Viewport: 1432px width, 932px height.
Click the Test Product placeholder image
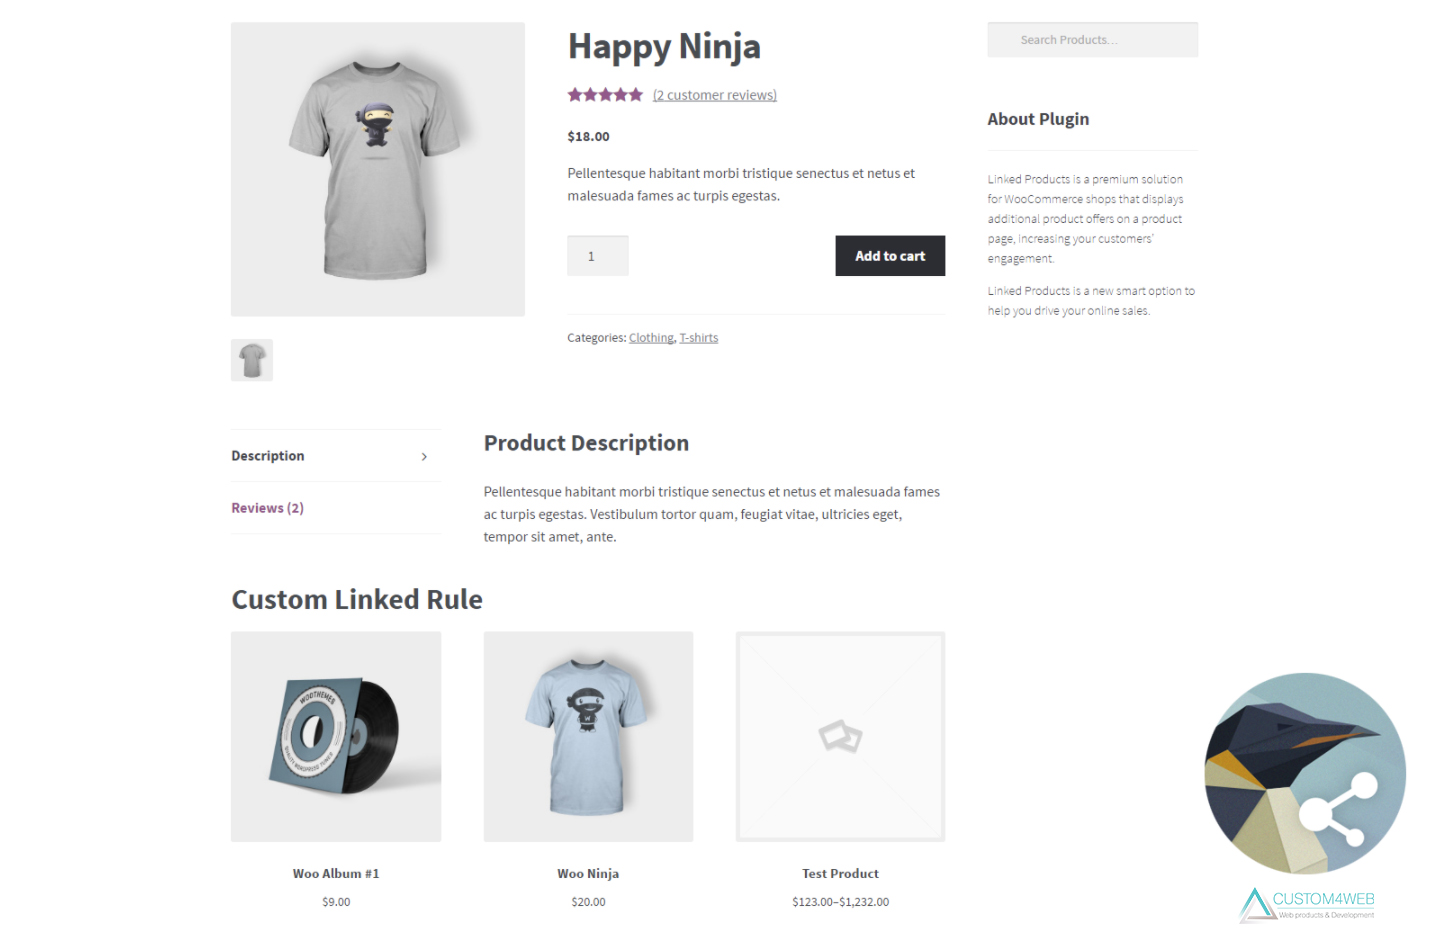click(840, 736)
